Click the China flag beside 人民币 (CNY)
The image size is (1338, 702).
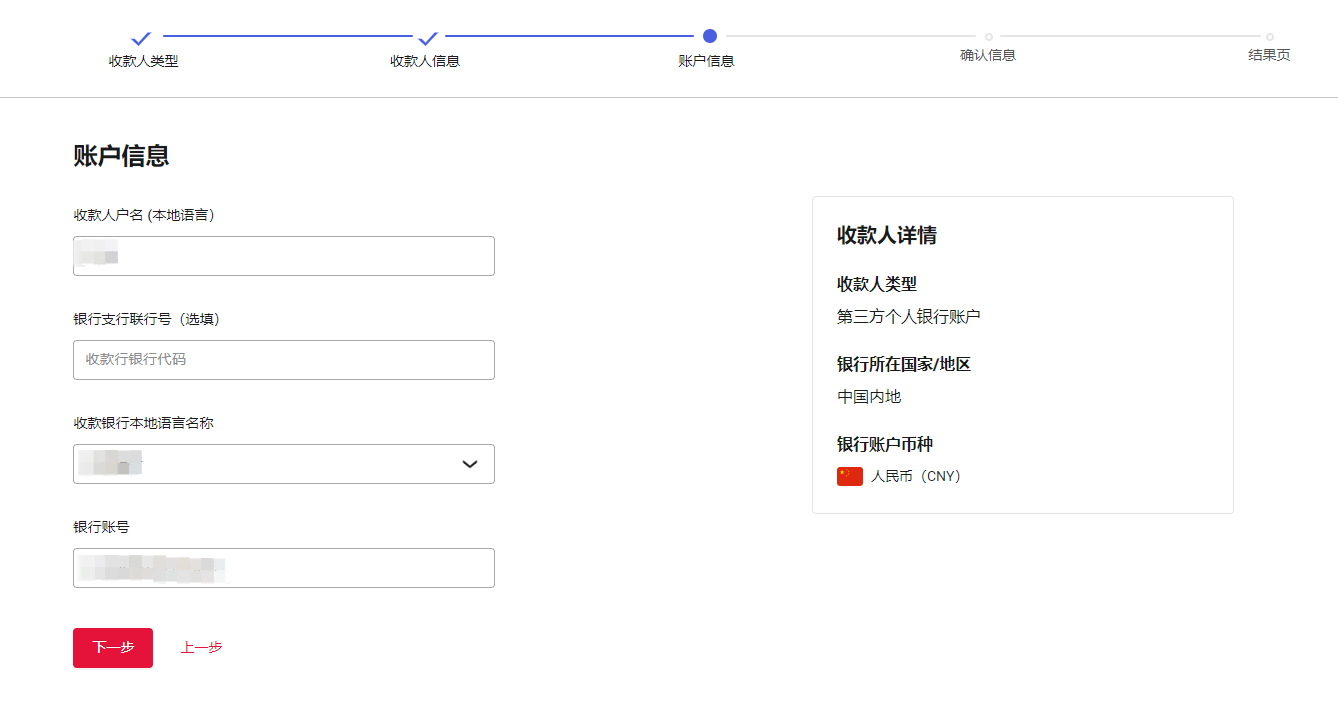coord(849,476)
